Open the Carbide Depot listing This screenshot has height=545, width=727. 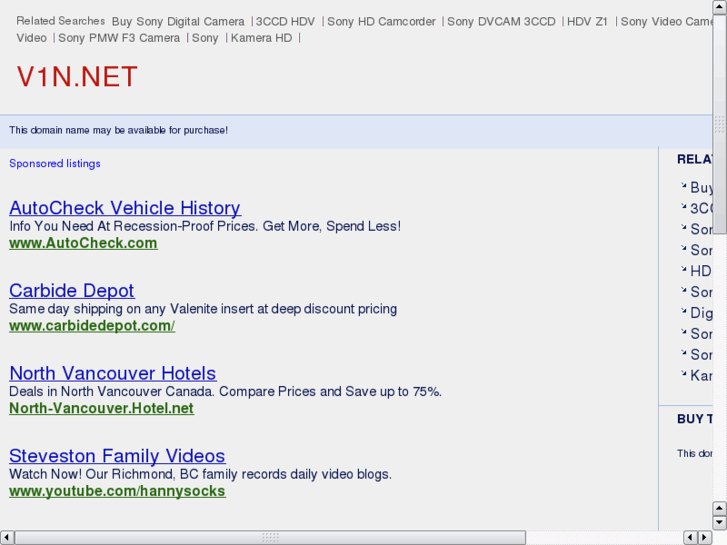pyautogui.click(x=72, y=291)
